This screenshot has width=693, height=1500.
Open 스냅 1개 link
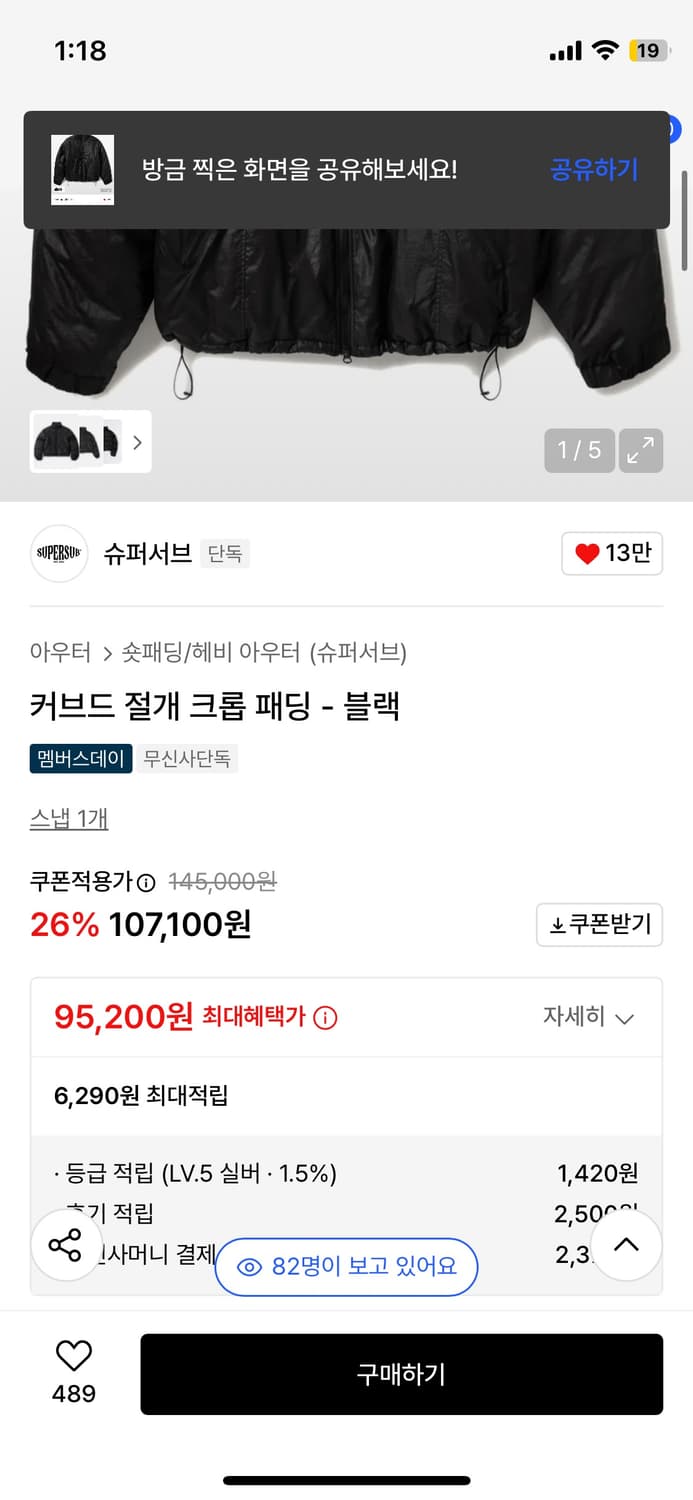click(68, 818)
